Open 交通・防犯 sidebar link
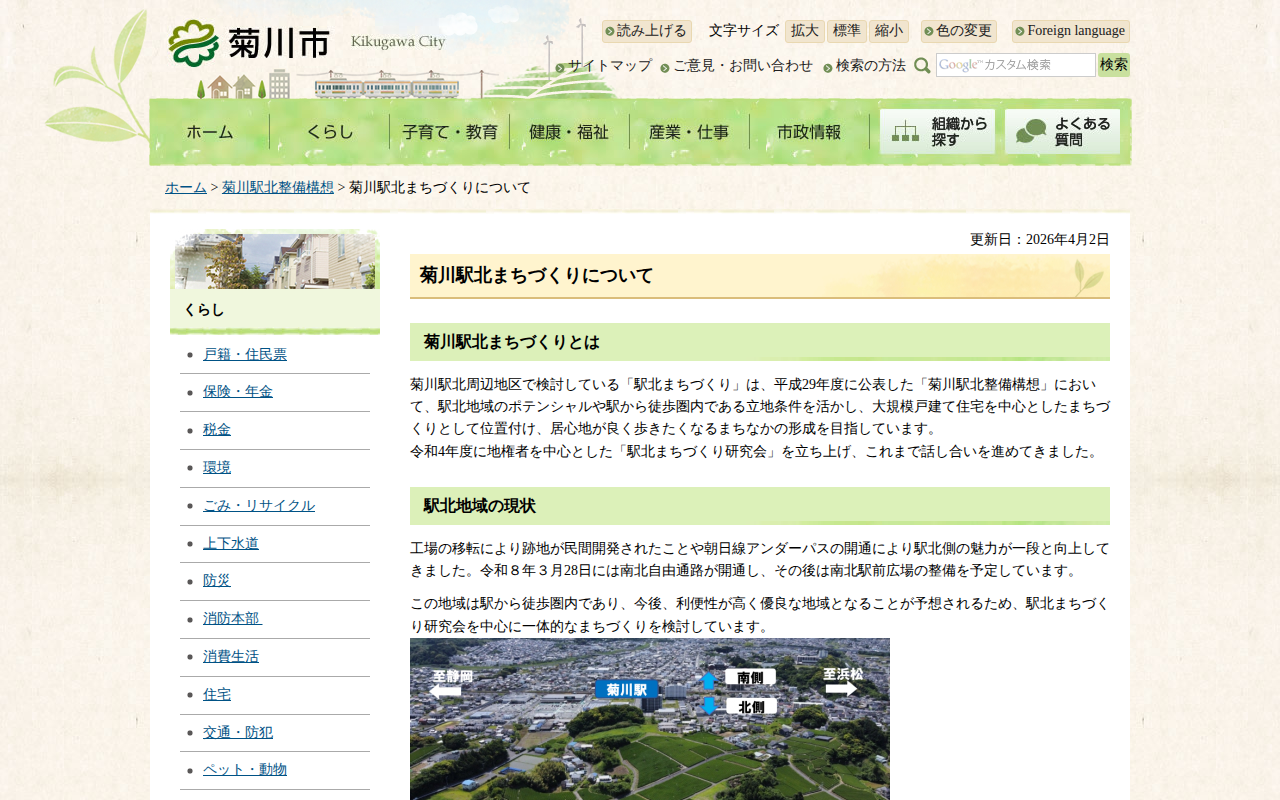Viewport: 1280px width, 800px height. point(238,733)
